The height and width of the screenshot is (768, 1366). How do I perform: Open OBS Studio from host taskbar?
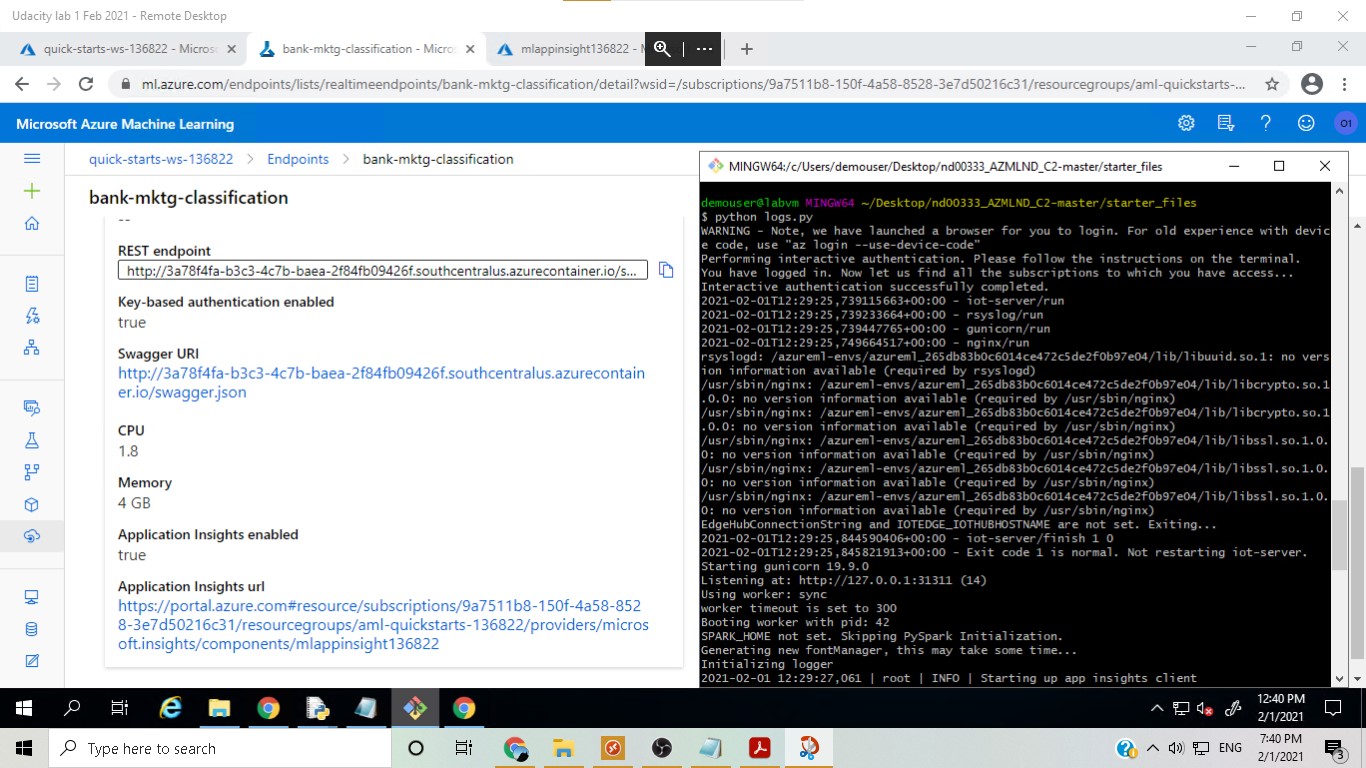pyautogui.click(x=662, y=748)
